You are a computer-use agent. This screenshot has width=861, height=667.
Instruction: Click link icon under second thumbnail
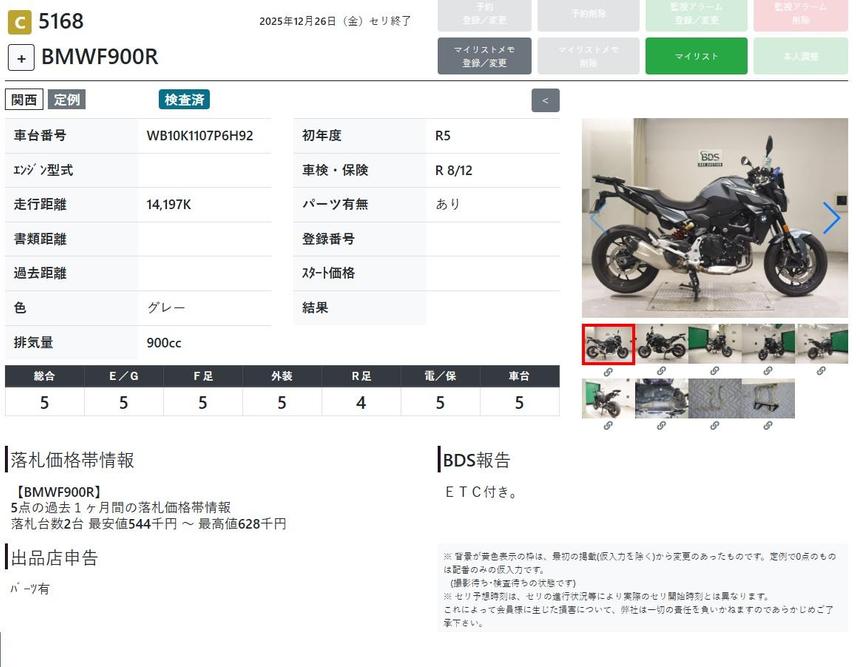pos(661,372)
